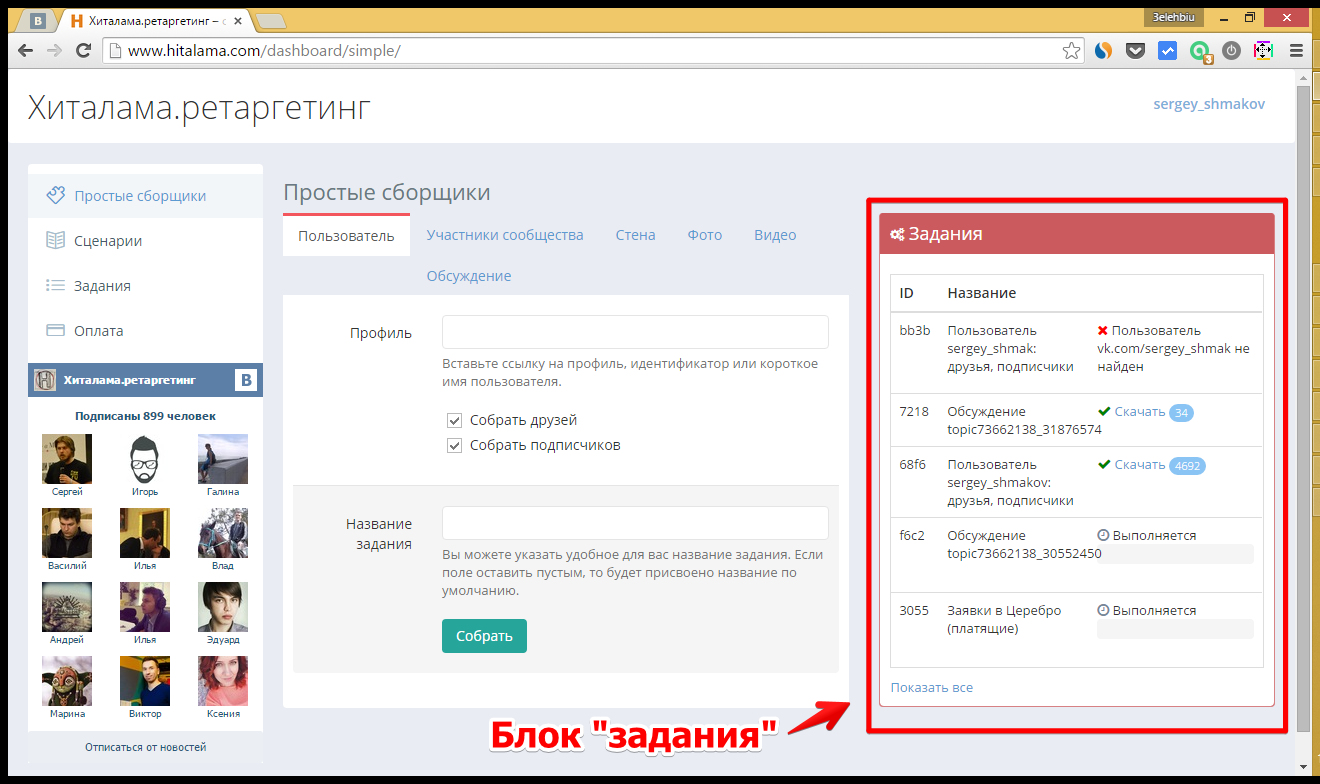Switch to the Пользователь tab
Viewport: 1320px width, 784px height.
click(x=346, y=235)
